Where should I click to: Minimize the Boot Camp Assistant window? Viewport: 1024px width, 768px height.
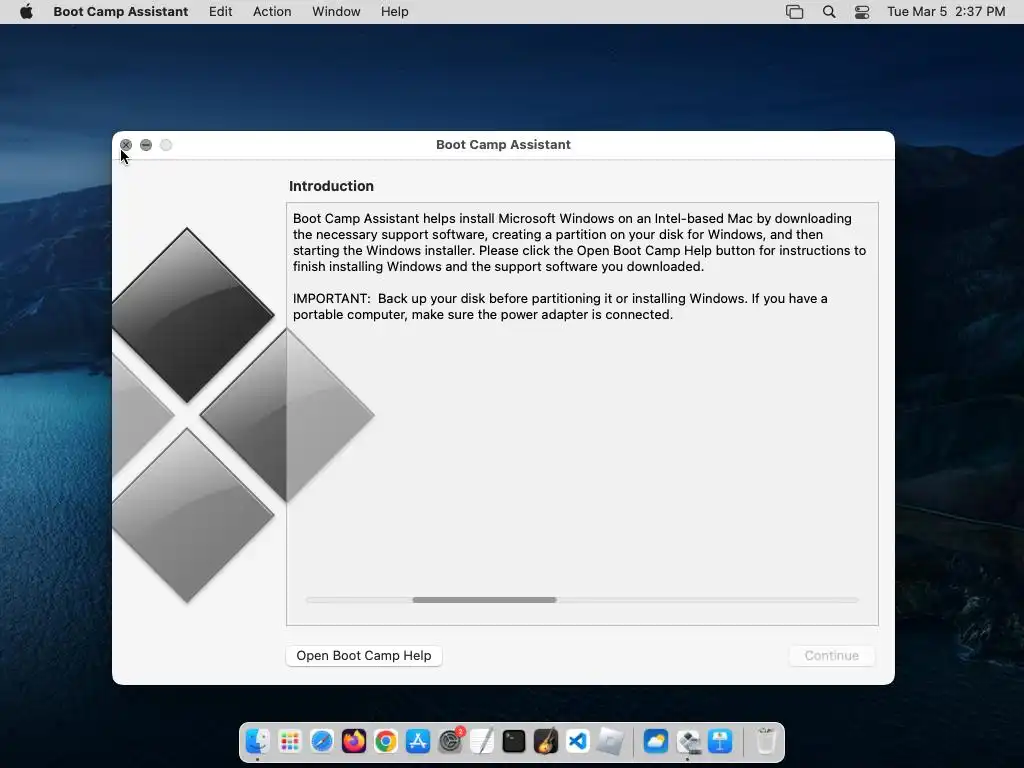click(146, 145)
